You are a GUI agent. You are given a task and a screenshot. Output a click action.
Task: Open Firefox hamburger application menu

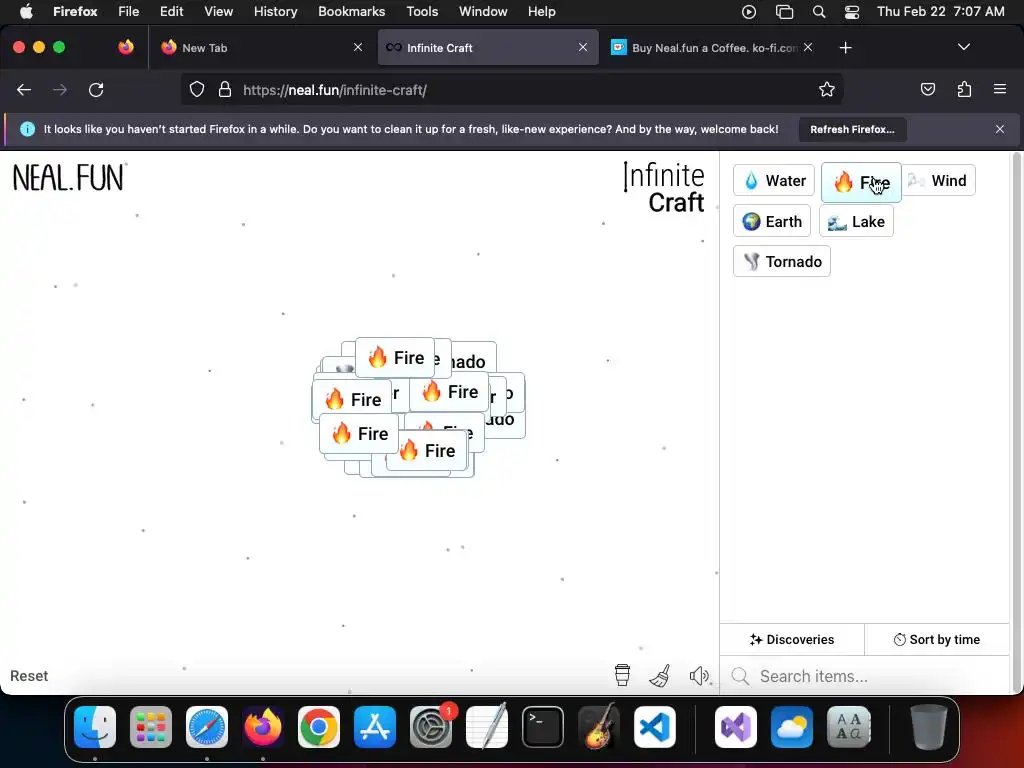click(999, 89)
